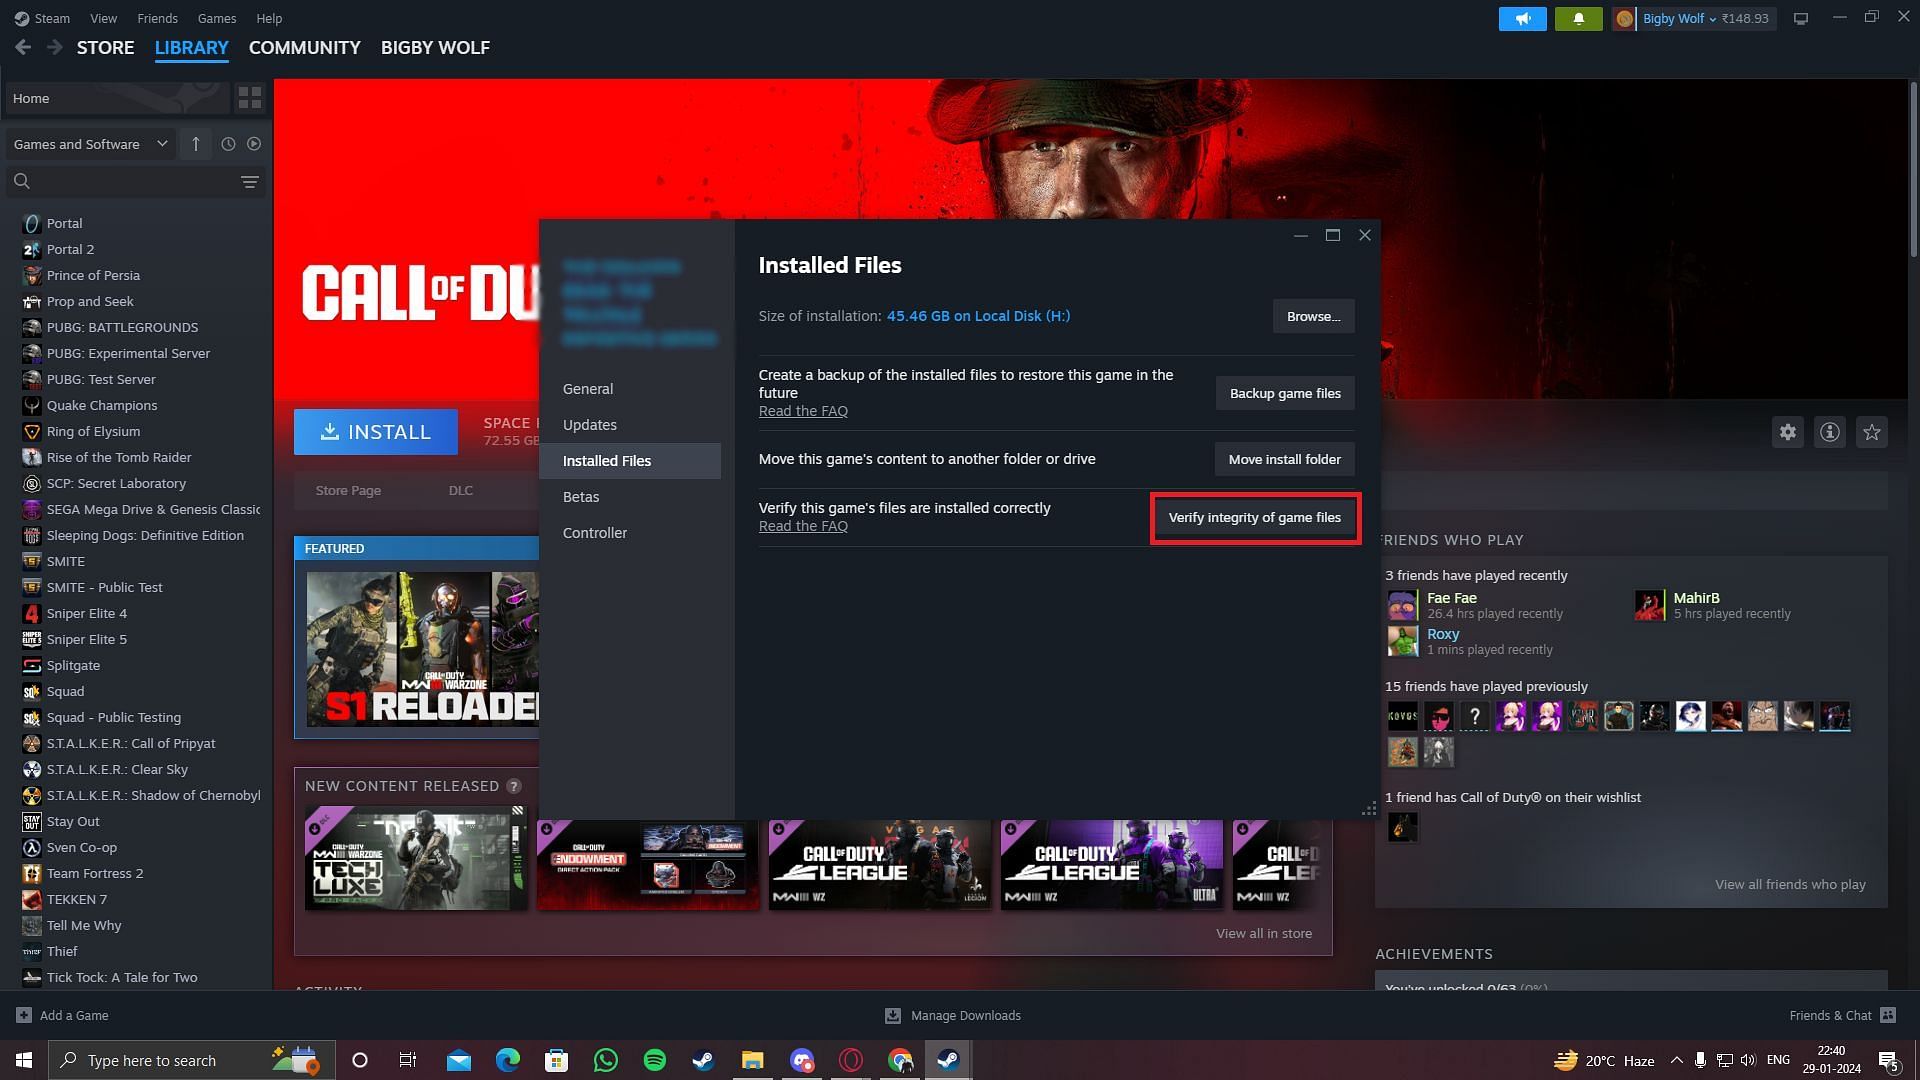Click Verify integrity of game files
The height and width of the screenshot is (1080, 1920).
[1254, 518]
